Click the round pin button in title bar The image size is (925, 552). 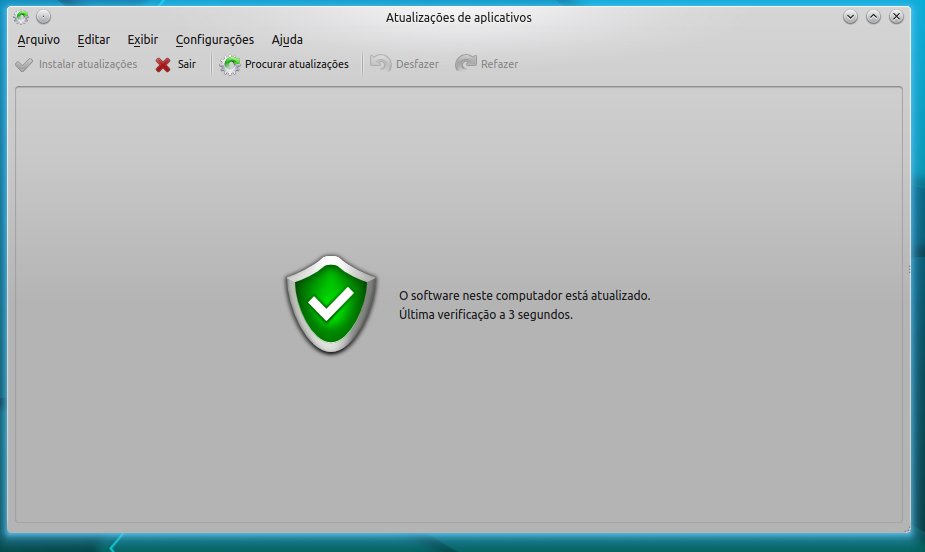(x=44, y=17)
